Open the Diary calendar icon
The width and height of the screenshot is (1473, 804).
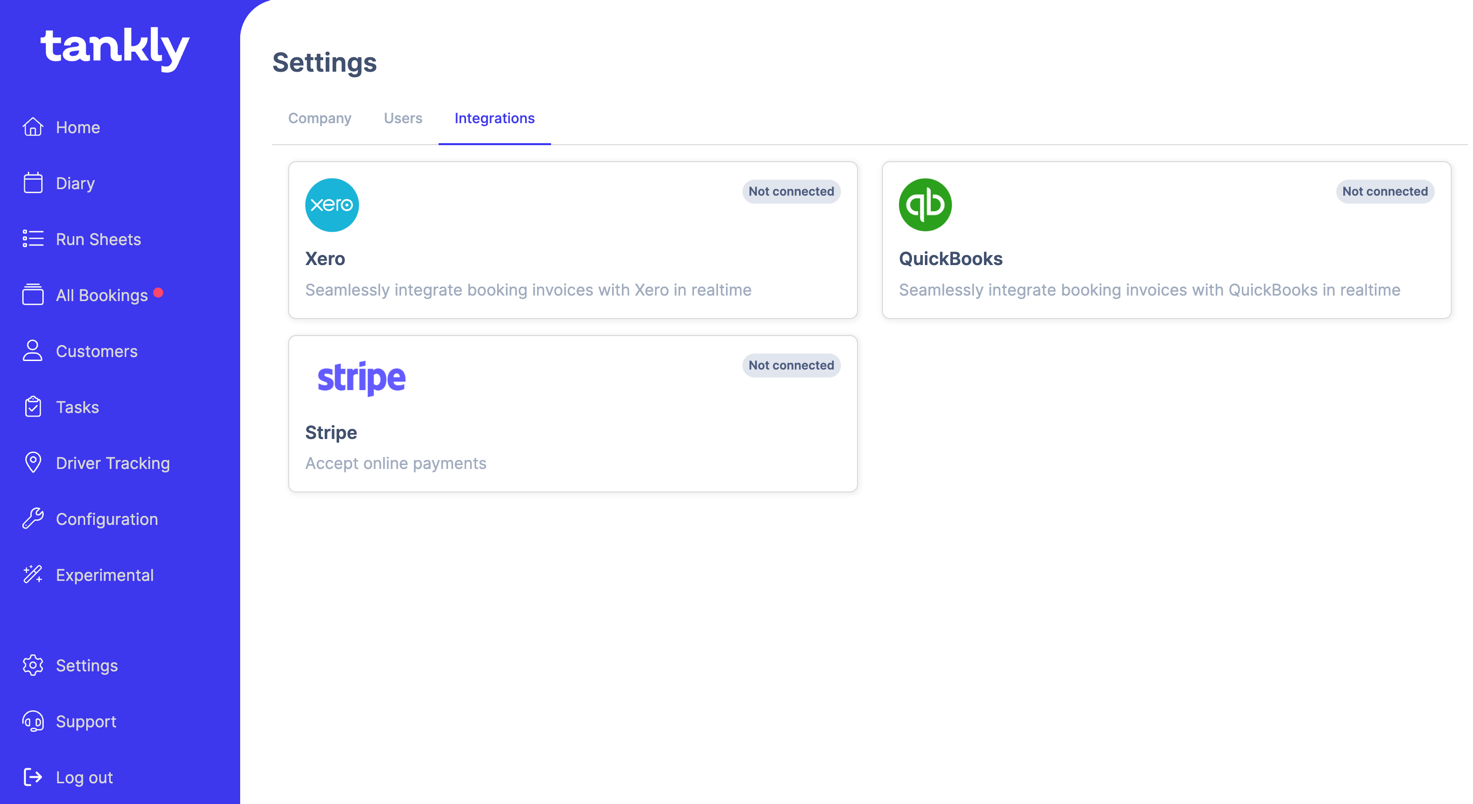tap(33, 183)
